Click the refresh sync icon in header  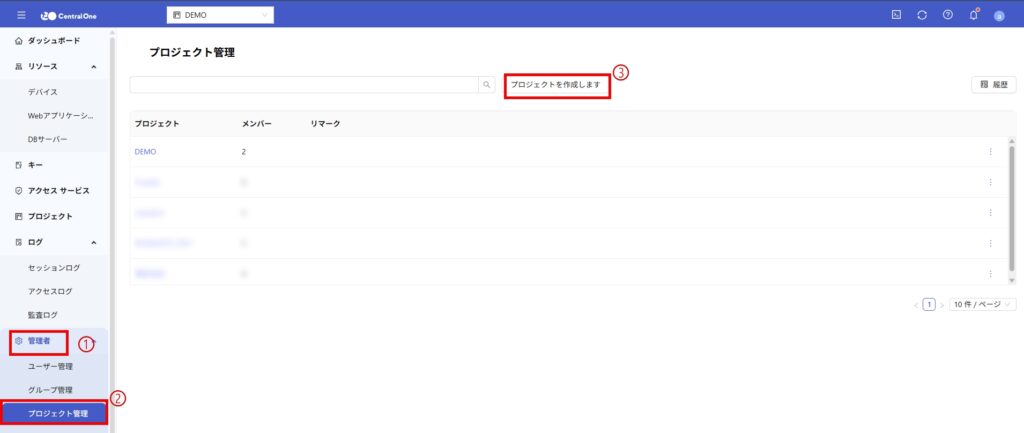921,15
